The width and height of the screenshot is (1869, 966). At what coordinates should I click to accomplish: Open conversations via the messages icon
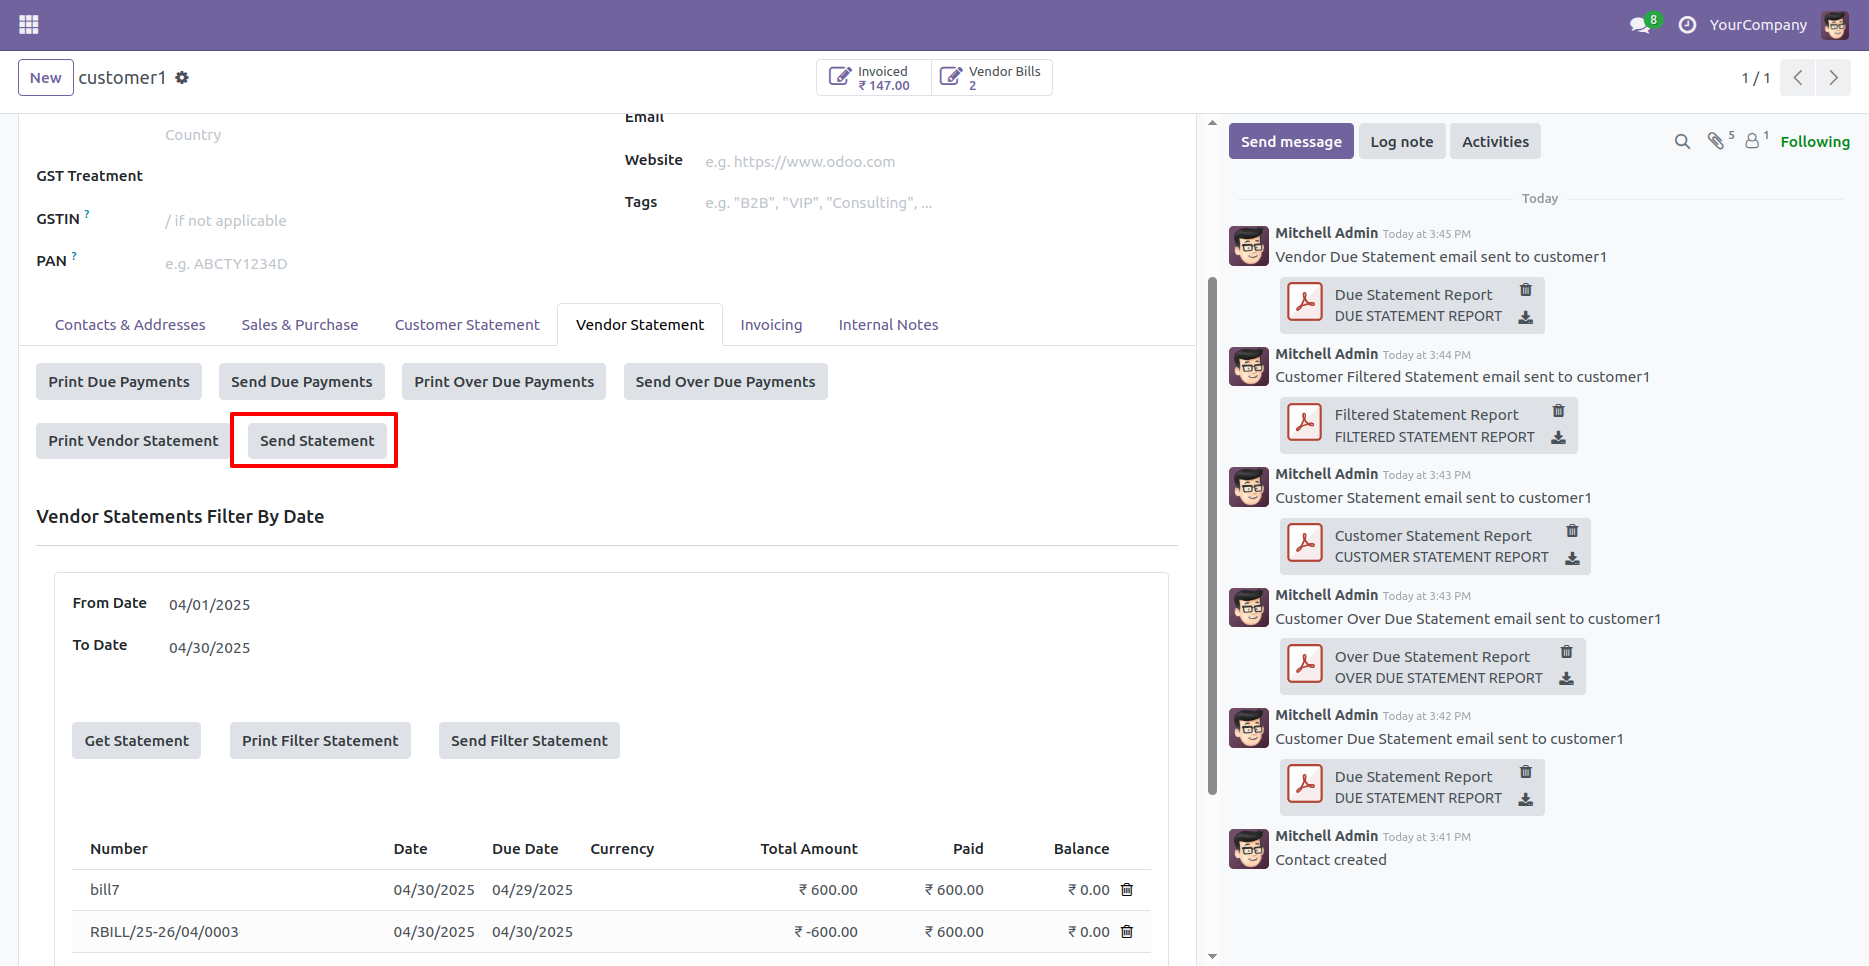pyautogui.click(x=1639, y=24)
